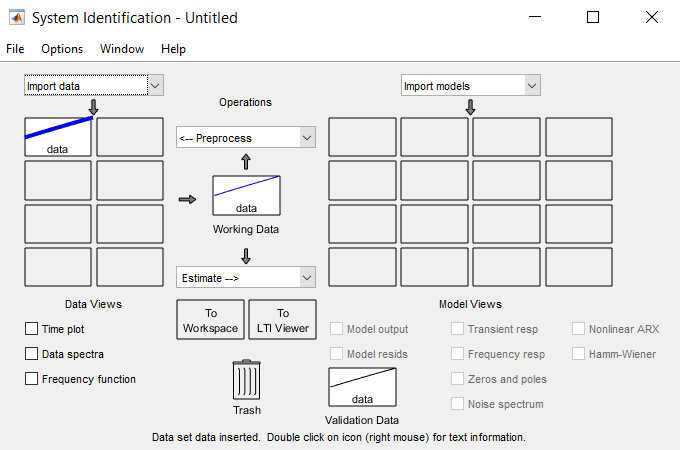
Task: Open the Import data dropdown
Action: (x=94, y=85)
